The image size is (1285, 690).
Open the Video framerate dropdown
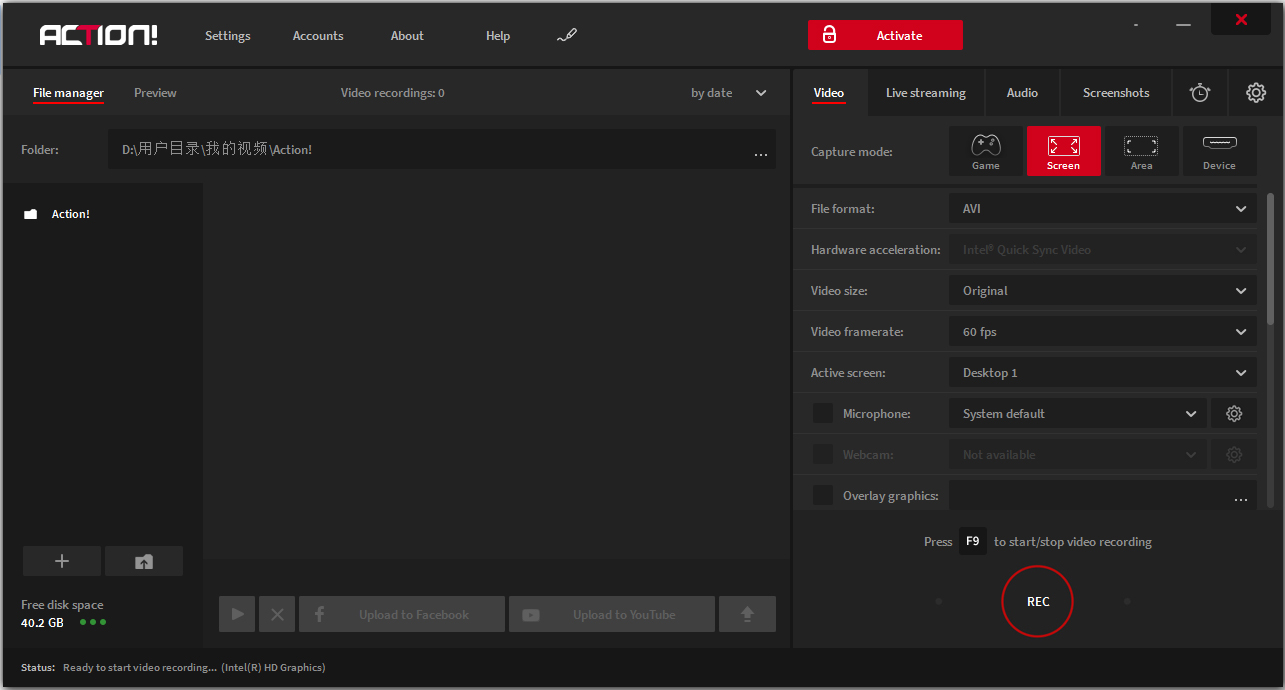pyautogui.click(x=1102, y=332)
